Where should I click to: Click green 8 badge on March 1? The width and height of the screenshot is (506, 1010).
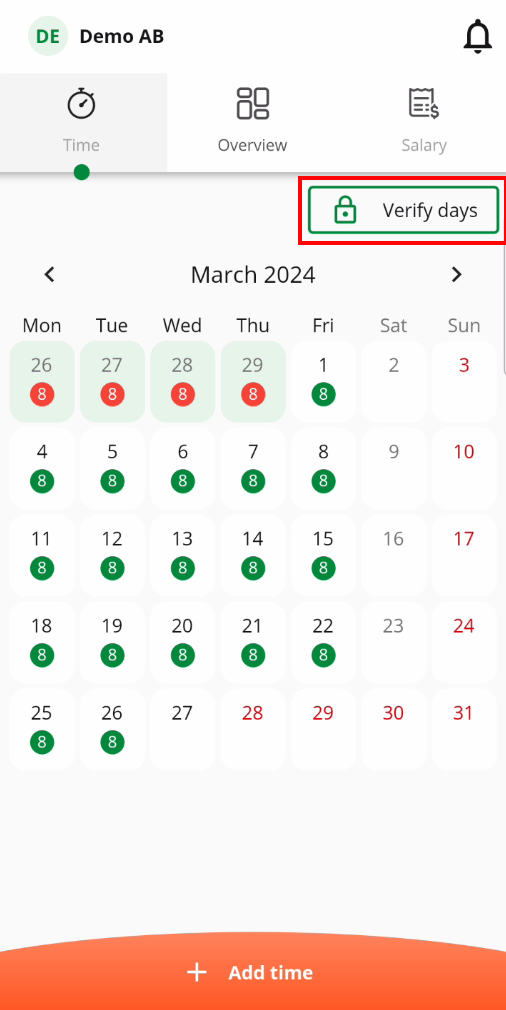coord(323,394)
